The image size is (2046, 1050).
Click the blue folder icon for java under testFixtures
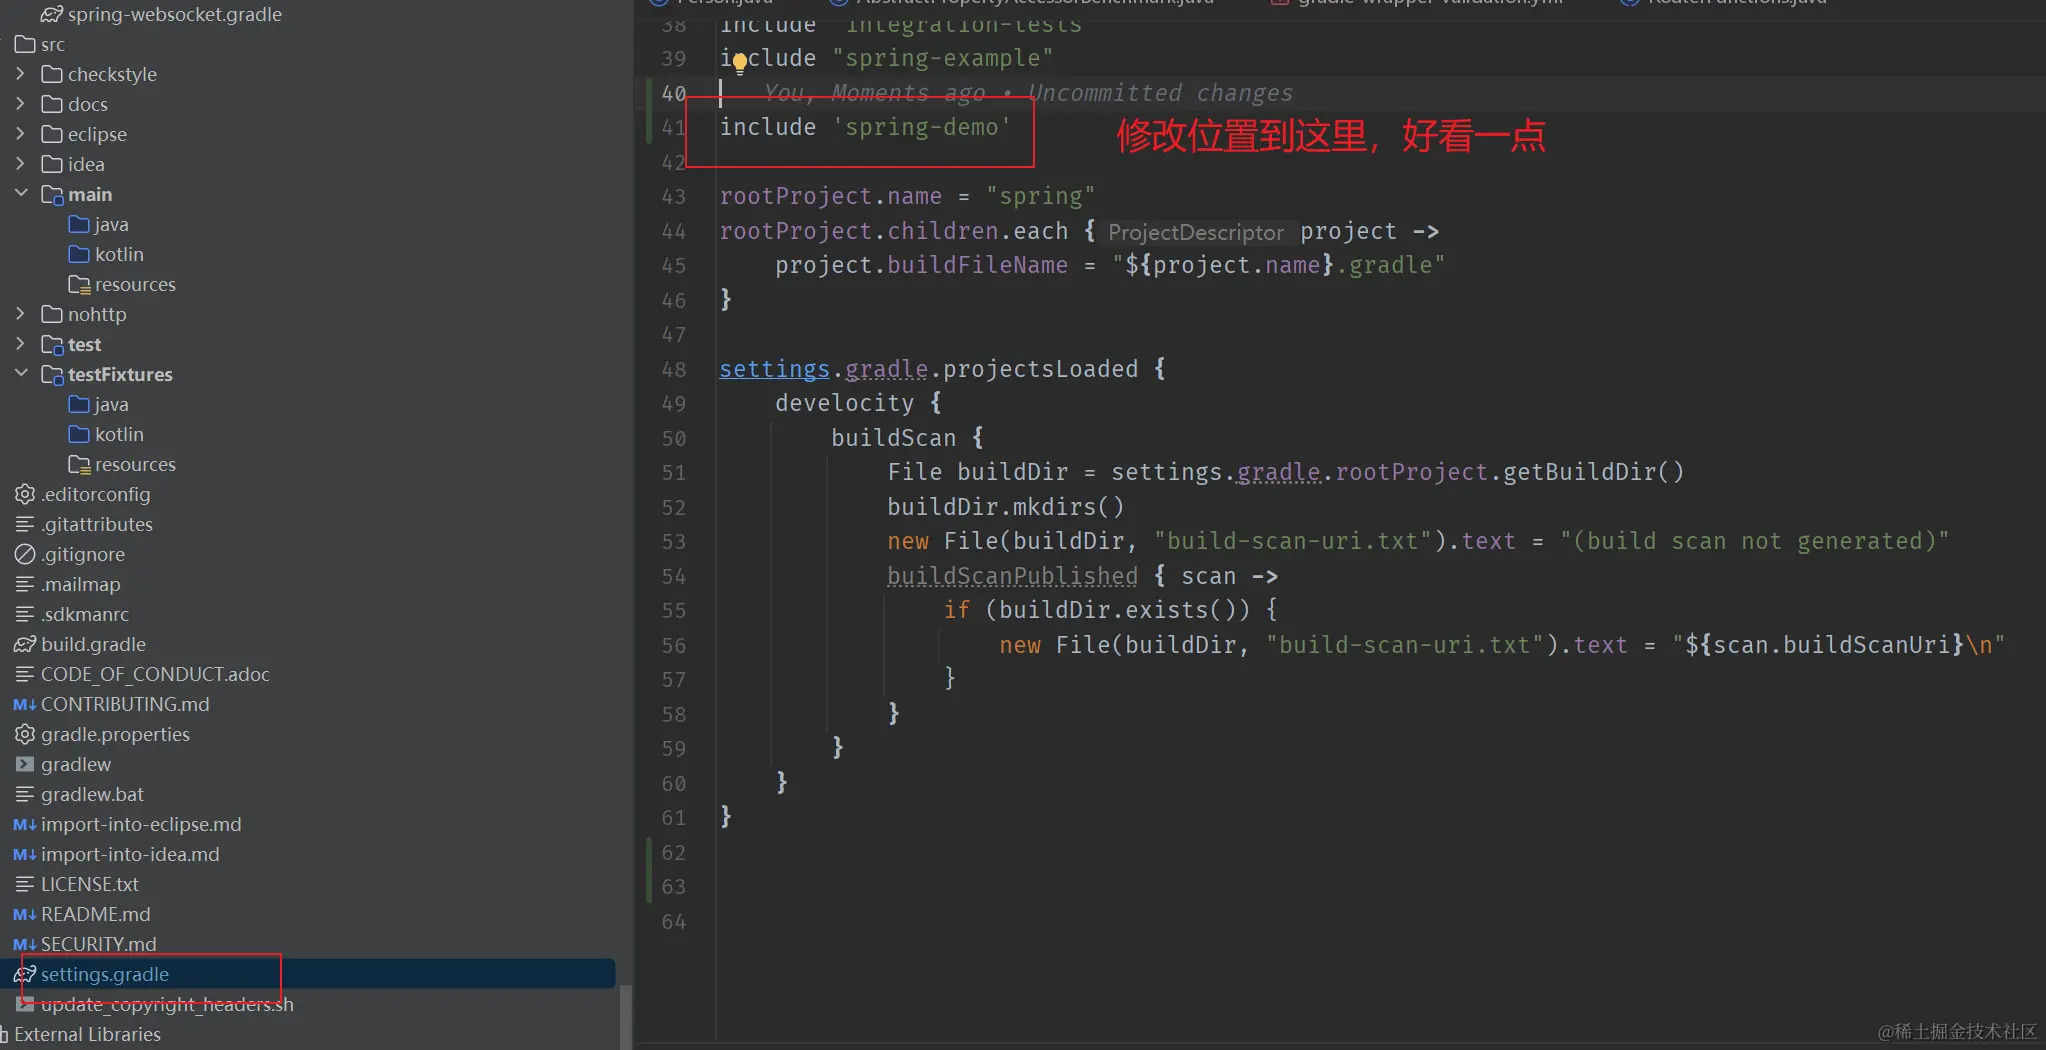pos(79,404)
